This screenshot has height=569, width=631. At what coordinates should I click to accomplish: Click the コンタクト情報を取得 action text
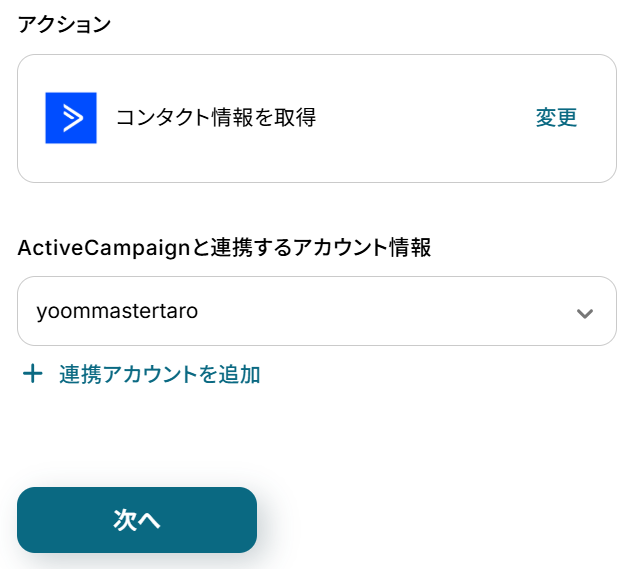[216, 118]
